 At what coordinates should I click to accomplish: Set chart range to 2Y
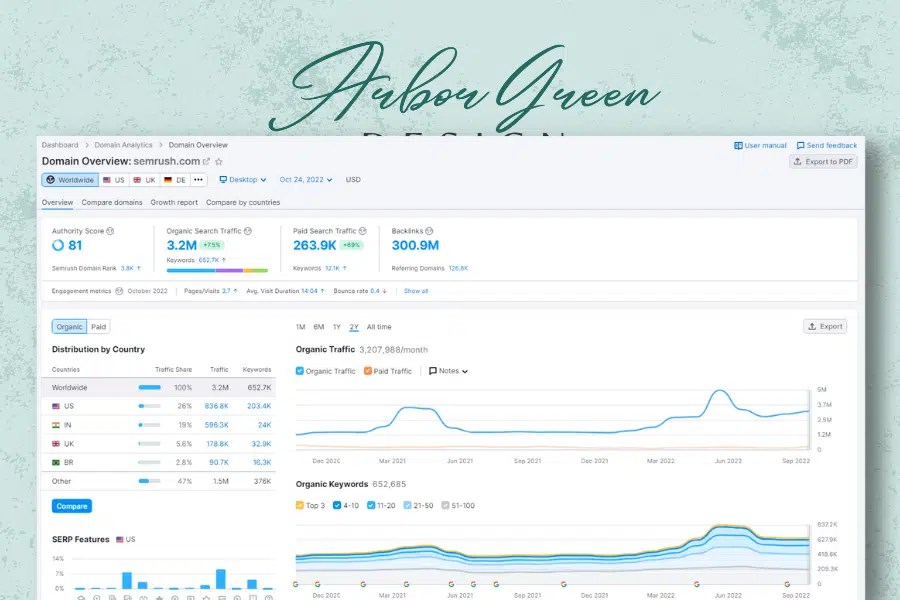(x=354, y=327)
